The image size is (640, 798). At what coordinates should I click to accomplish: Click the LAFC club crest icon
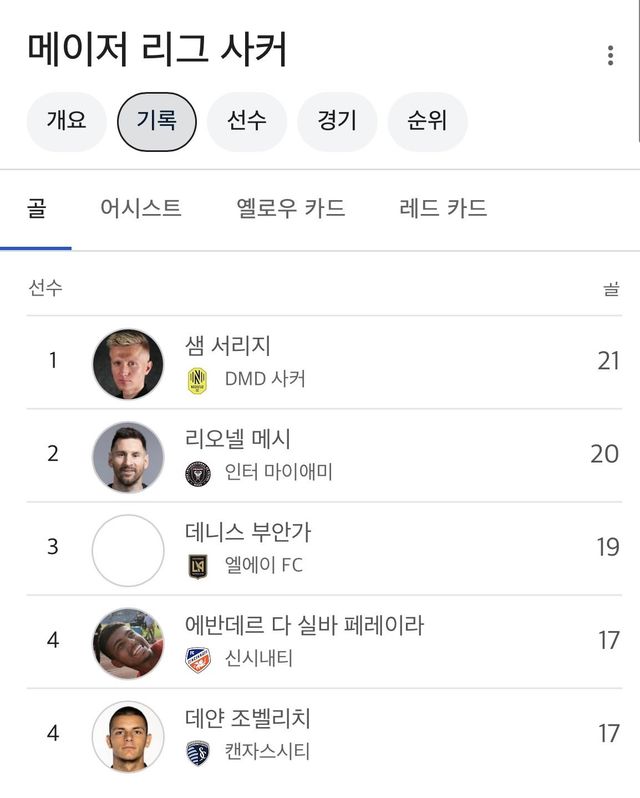coord(198,566)
